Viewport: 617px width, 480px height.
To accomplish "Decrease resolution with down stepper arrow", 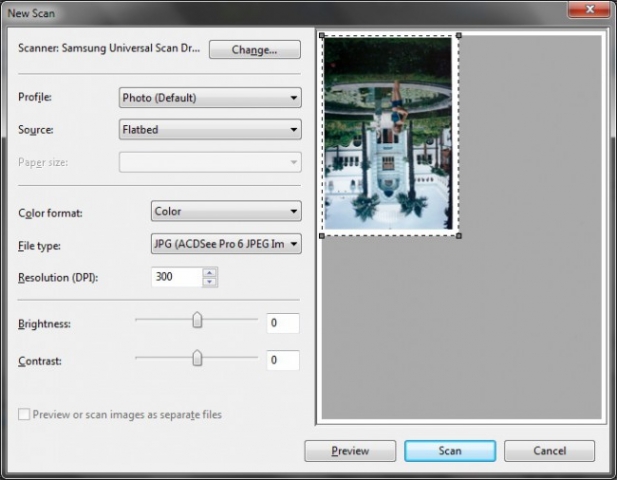I will tap(210, 282).
